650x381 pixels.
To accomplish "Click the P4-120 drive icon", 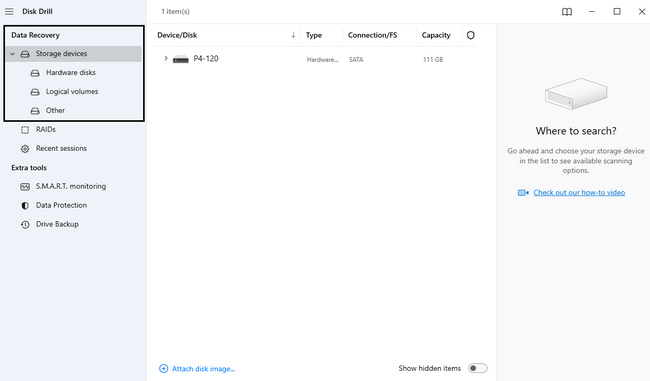I will [x=181, y=59].
